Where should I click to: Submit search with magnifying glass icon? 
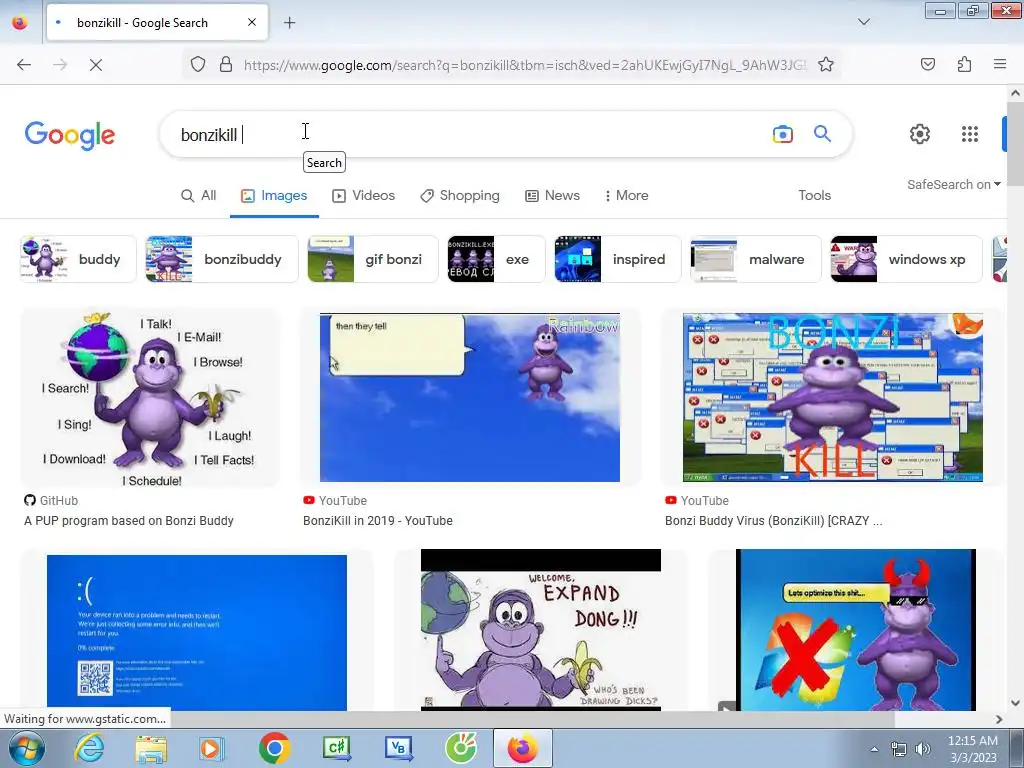coord(822,134)
